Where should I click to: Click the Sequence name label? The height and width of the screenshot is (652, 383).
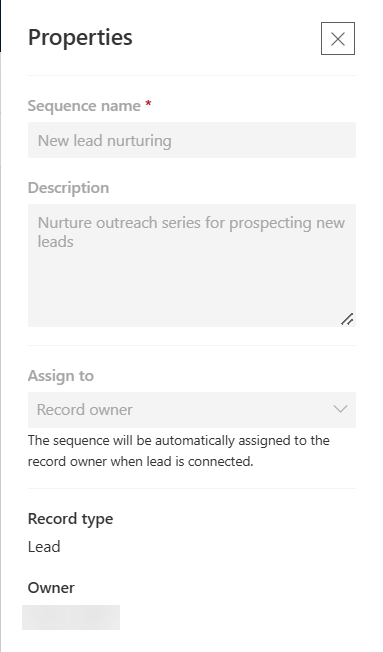coord(84,106)
